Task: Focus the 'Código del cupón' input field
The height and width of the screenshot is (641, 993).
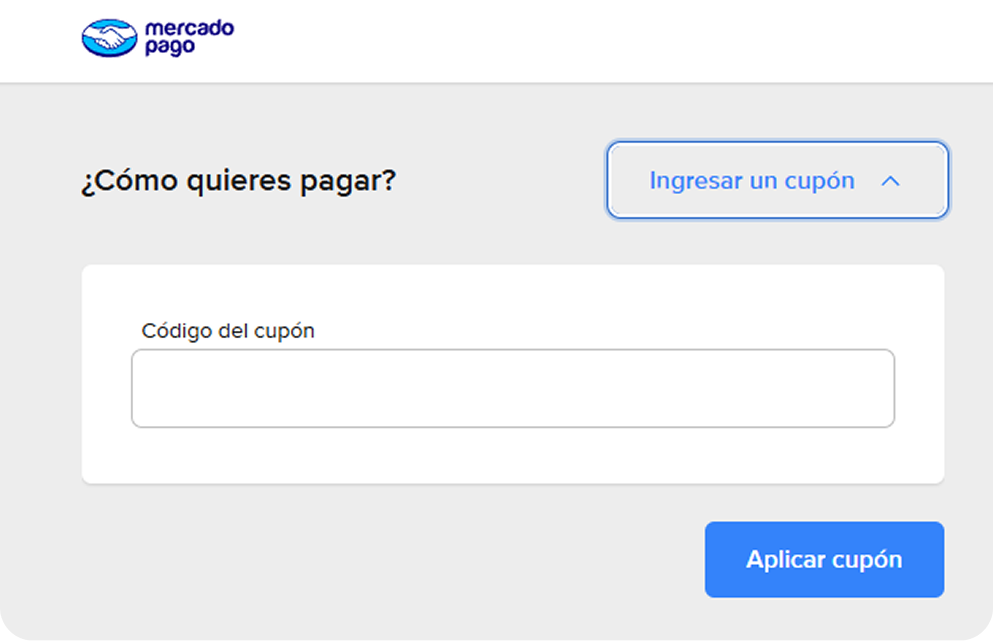Action: [x=513, y=388]
